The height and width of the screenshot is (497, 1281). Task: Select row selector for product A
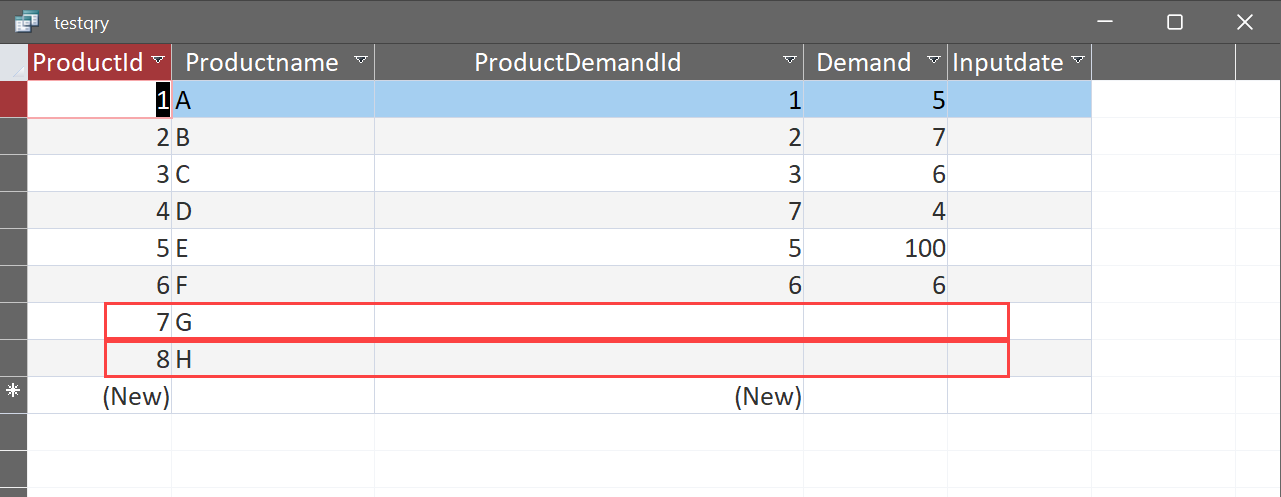click(13, 100)
